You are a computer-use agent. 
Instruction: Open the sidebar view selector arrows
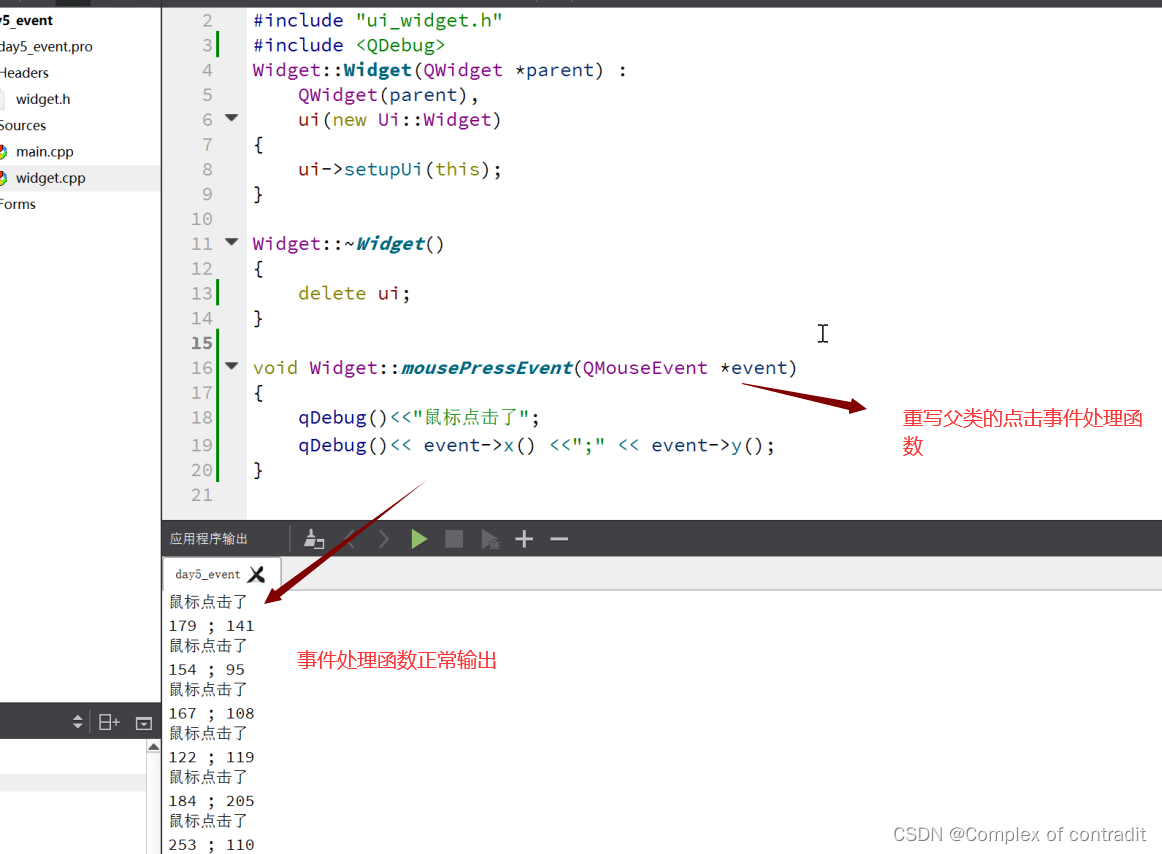coord(77,721)
